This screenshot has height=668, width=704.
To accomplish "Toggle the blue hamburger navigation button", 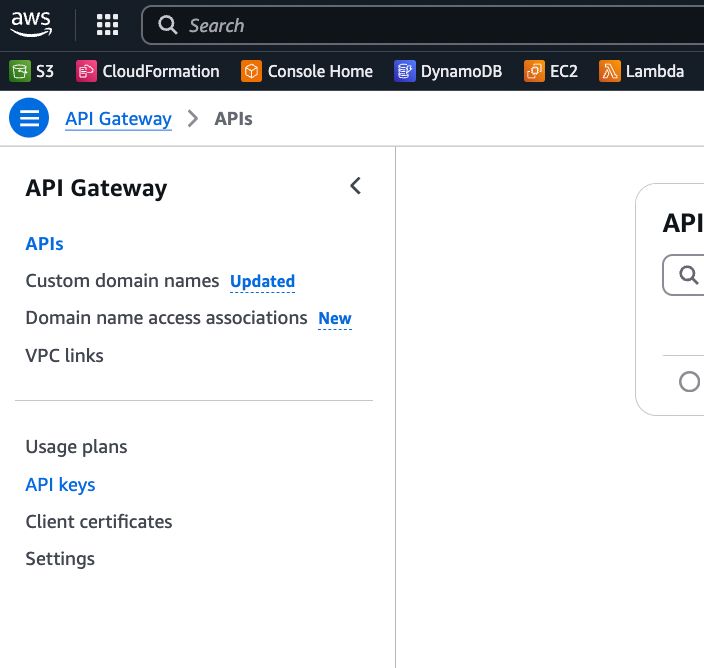I will [29, 118].
